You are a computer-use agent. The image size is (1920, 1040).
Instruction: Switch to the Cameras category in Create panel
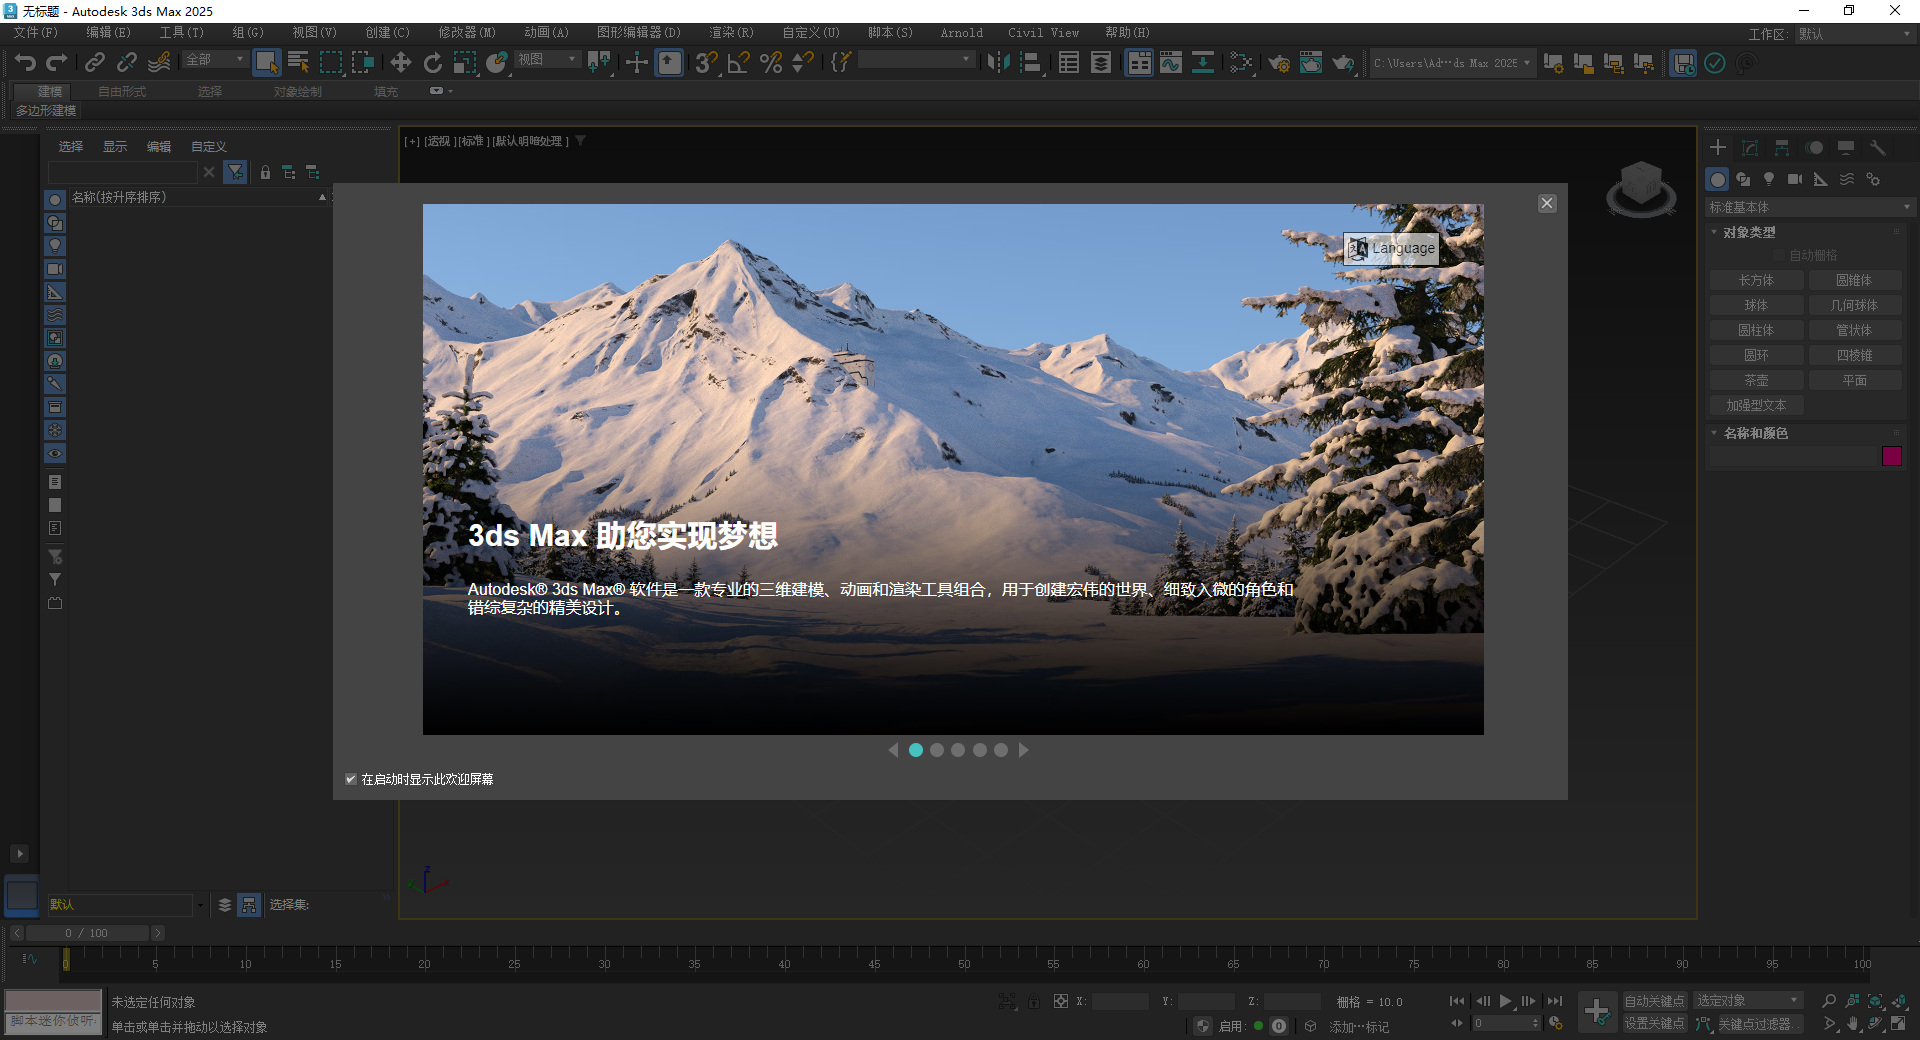(x=1795, y=179)
